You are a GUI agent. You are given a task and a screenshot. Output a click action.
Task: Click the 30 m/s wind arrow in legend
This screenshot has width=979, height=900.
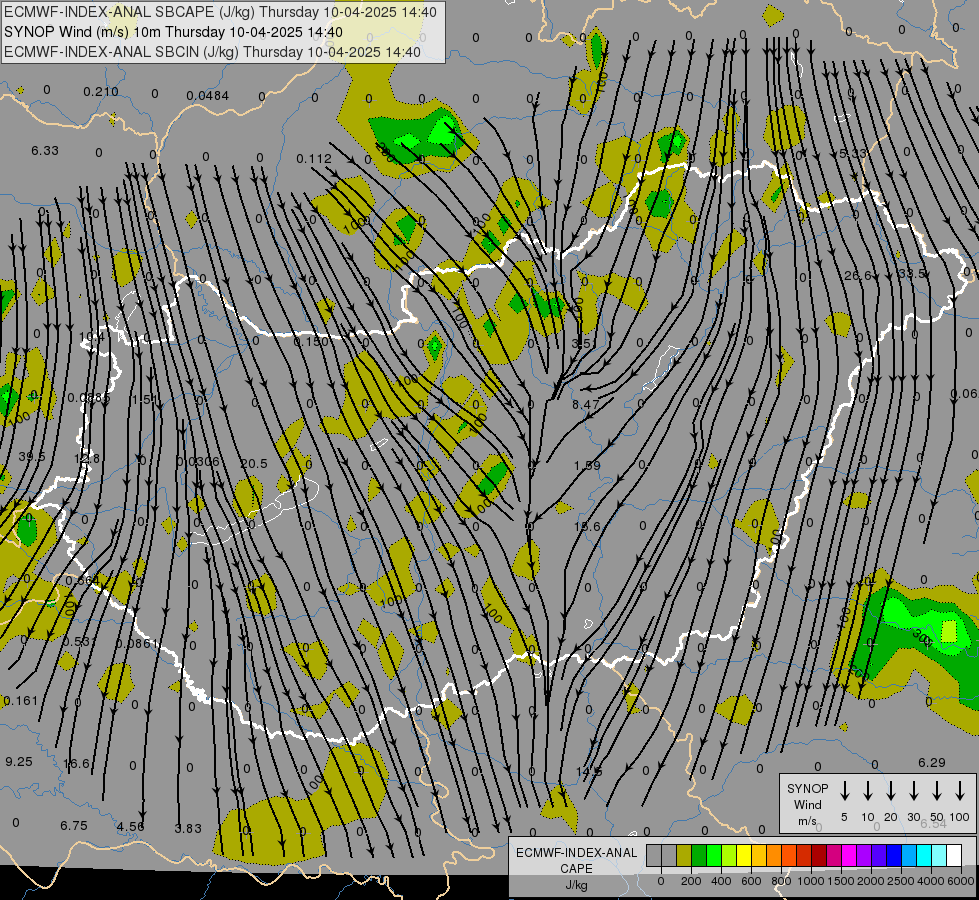[x=913, y=791]
